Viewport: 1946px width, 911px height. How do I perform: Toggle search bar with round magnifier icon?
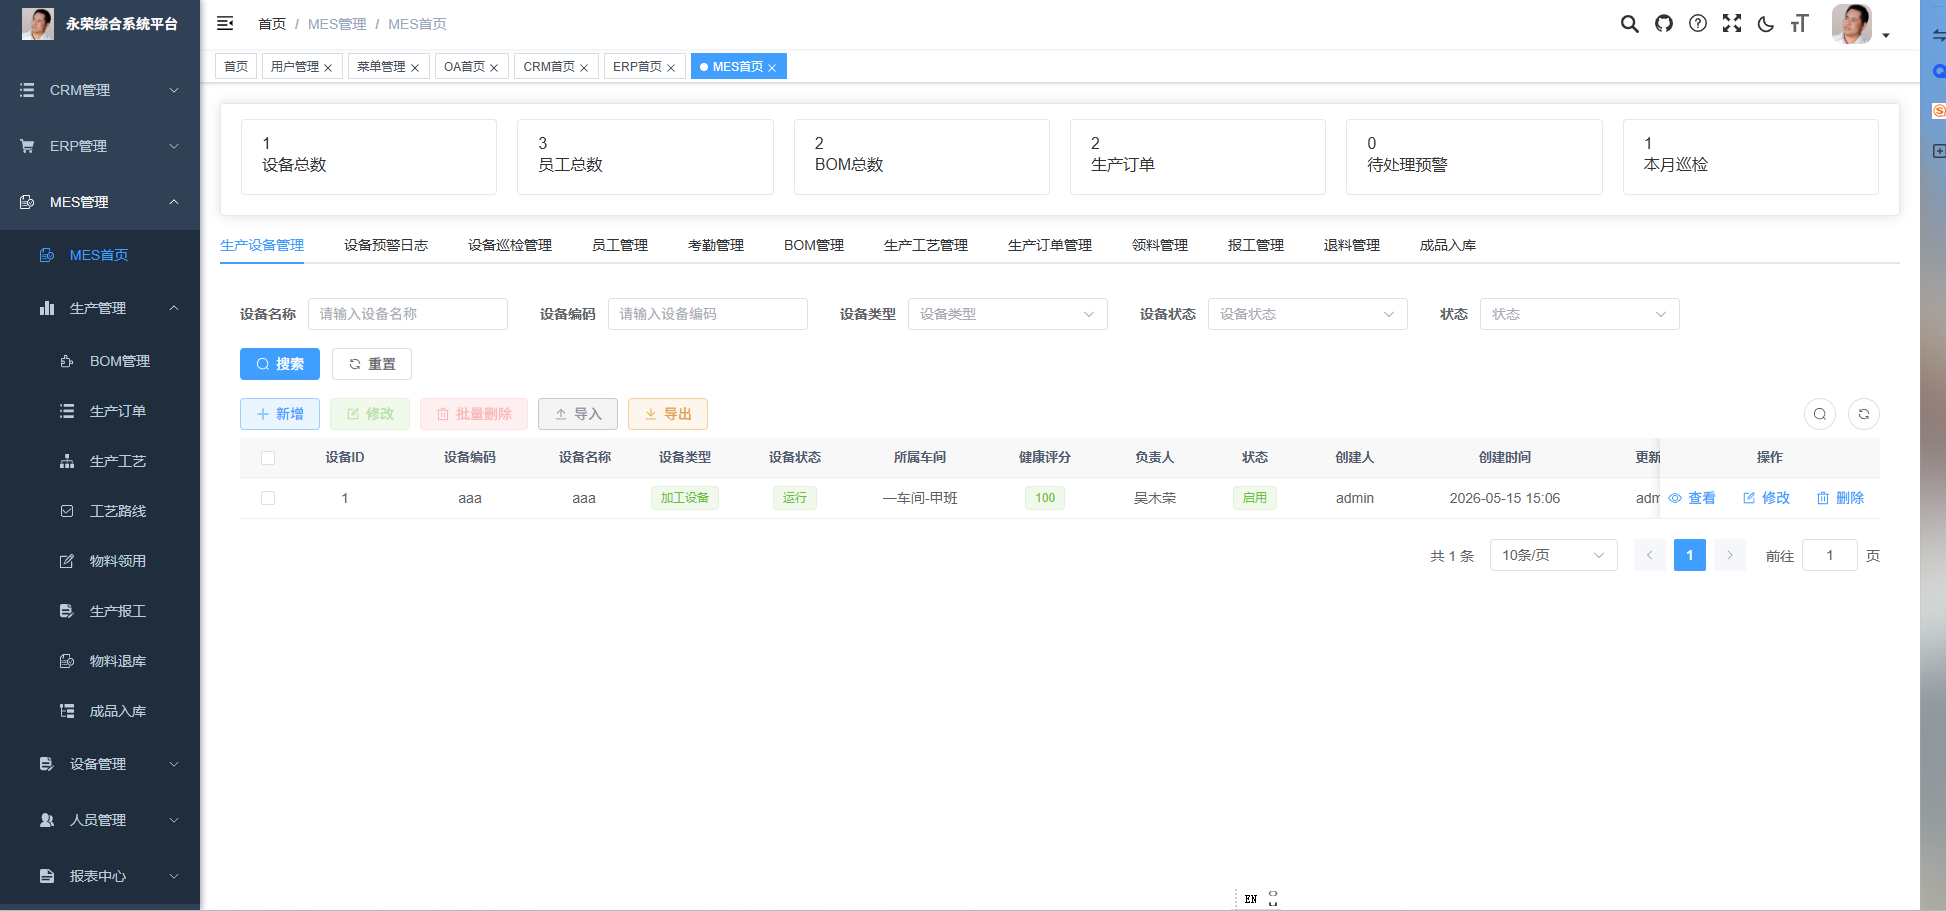(1820, 414)
